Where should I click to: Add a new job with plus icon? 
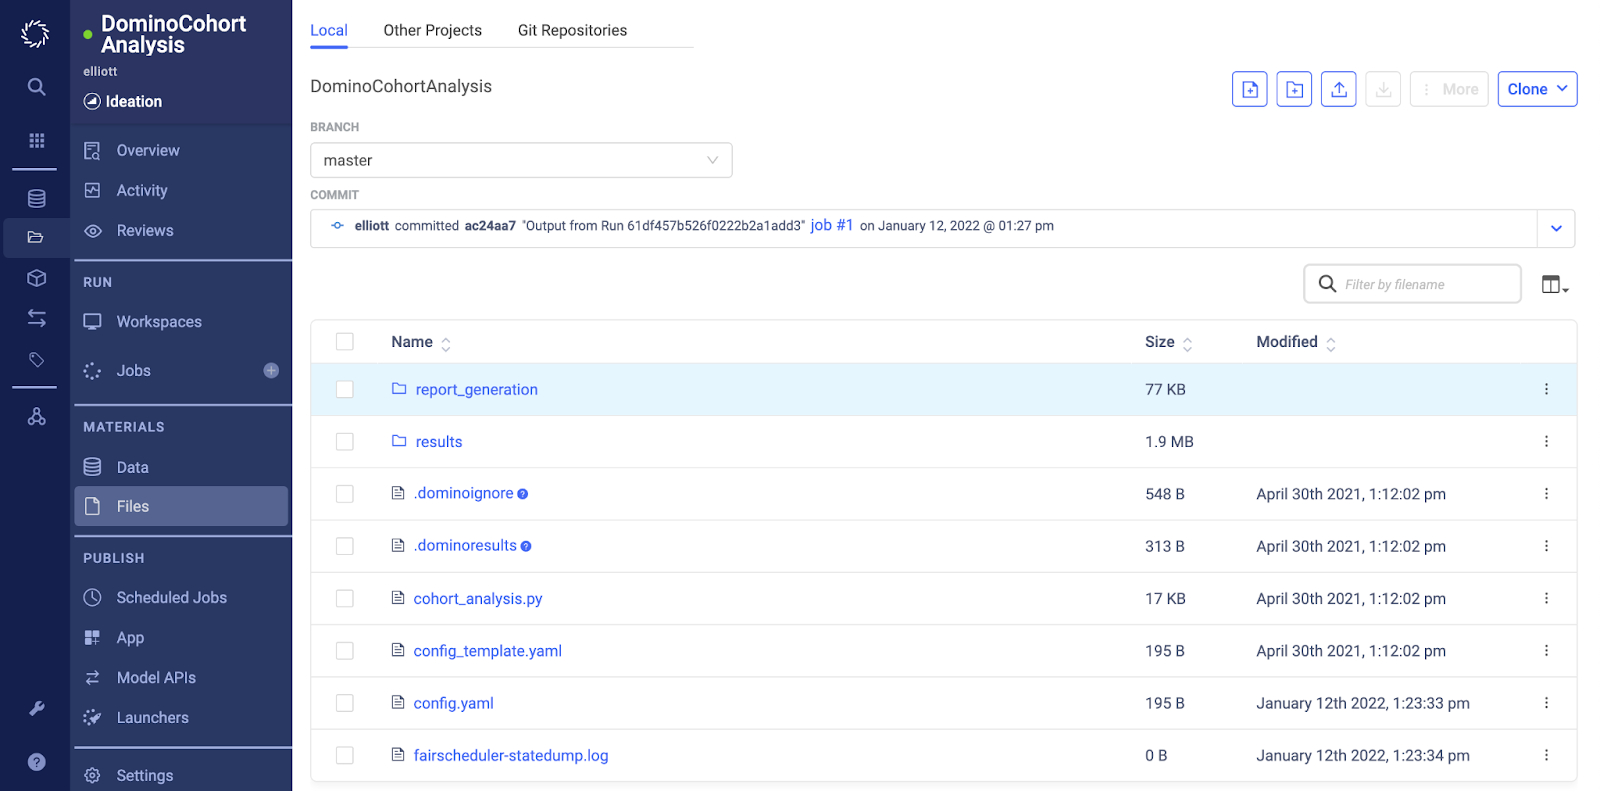click(271, 370)
